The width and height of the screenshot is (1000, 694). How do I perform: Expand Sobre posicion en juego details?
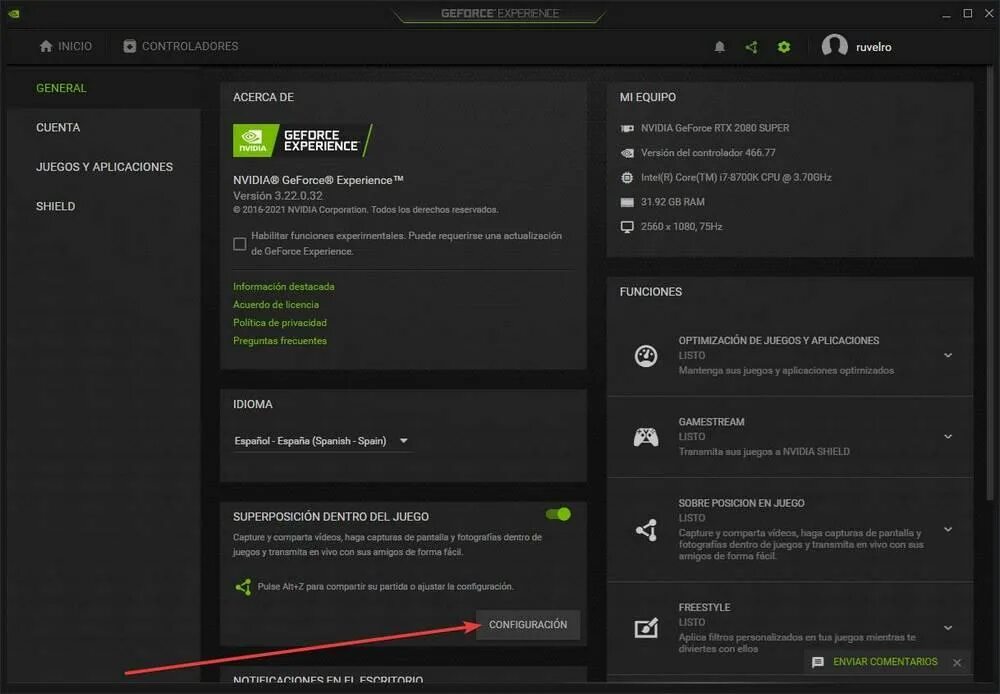pos(948,529)
